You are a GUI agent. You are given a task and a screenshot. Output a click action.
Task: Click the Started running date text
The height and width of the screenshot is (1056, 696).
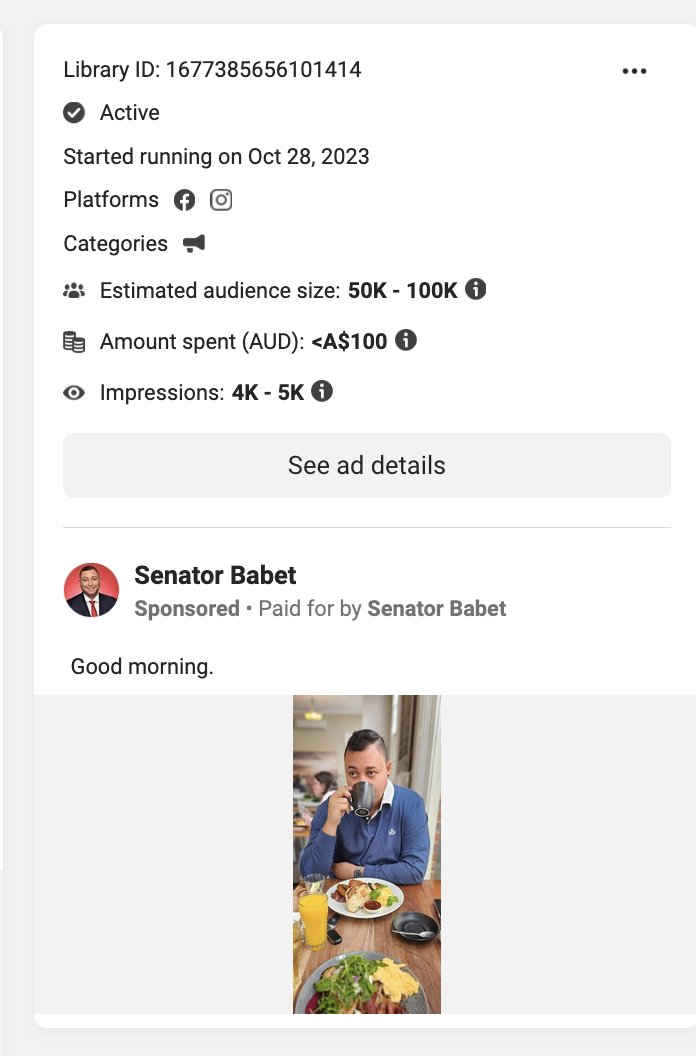pos(216,157)
